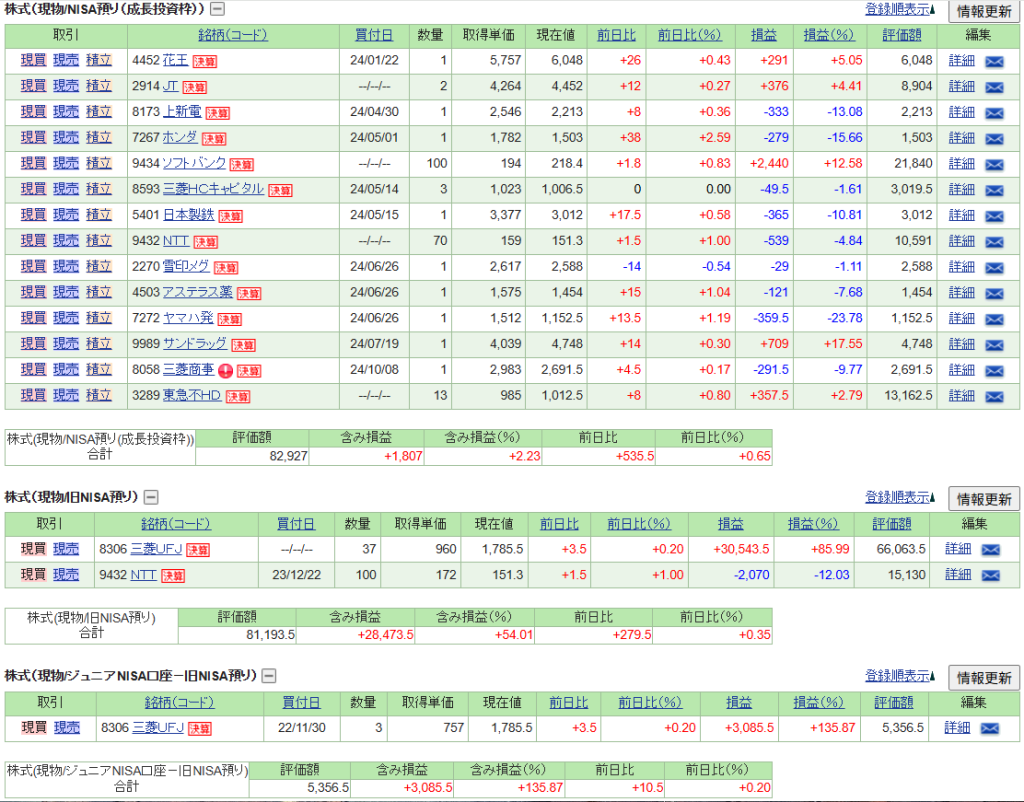This screenshot has width=1024, height=802.
Task: Collapse the ジュニアNISA口座 section
Action: pyautogui.click(x=268, y=676)
